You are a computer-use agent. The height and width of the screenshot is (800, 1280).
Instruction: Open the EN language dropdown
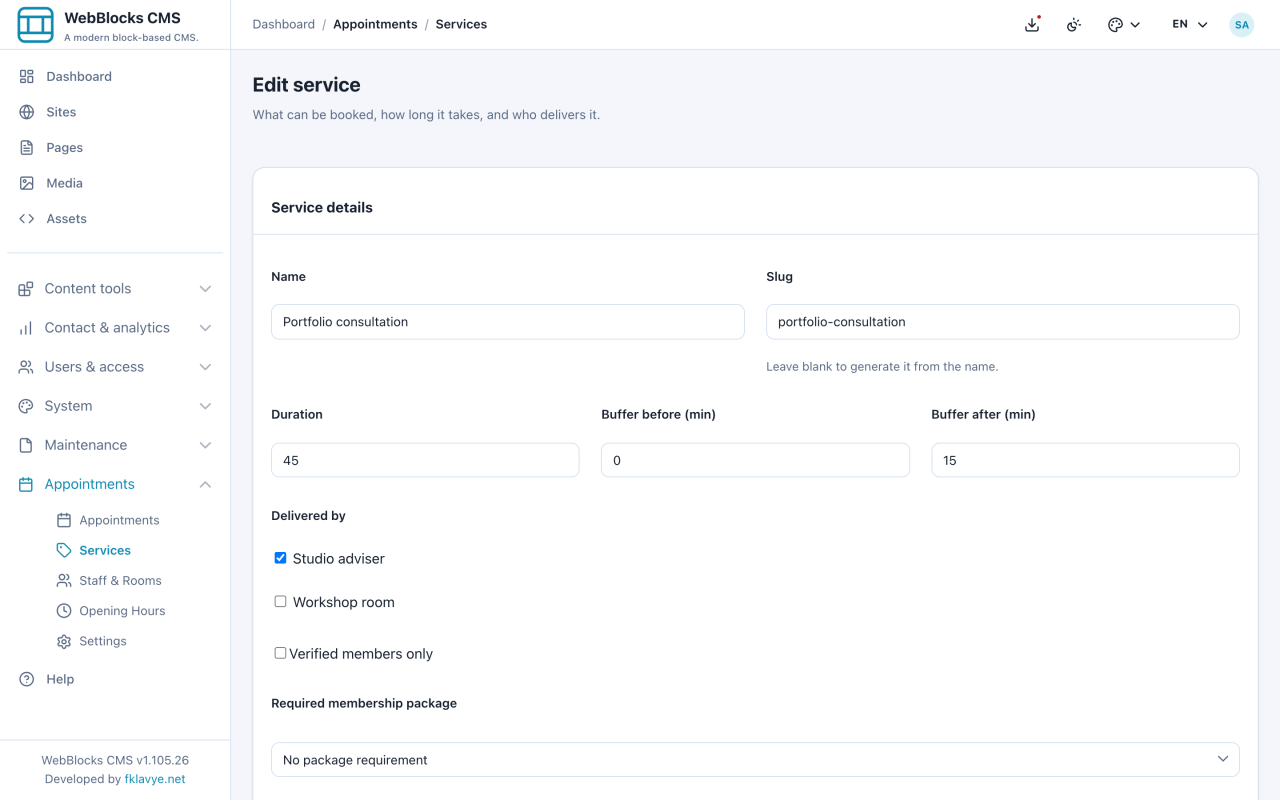pos(1190,24)
